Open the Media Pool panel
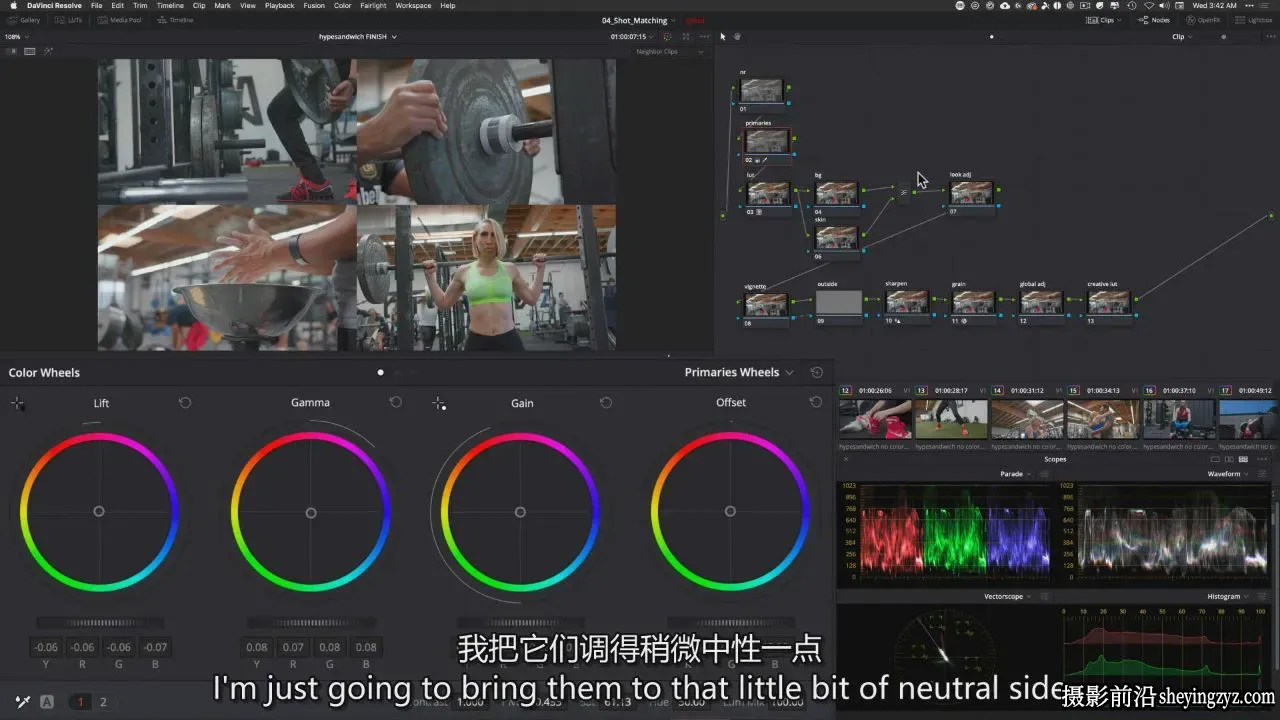Image resolution: width=1280 pixels, height=720 pixels. click(120, 20)
